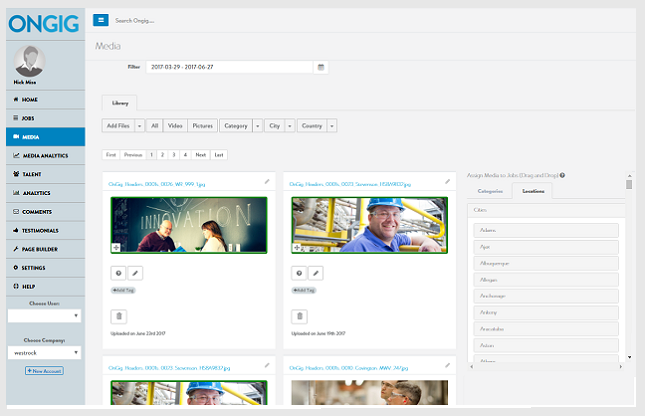The height and width of the screenshot is (416, 645).
Task: Expand the City dropdown arrow
Action: (290, 125)
